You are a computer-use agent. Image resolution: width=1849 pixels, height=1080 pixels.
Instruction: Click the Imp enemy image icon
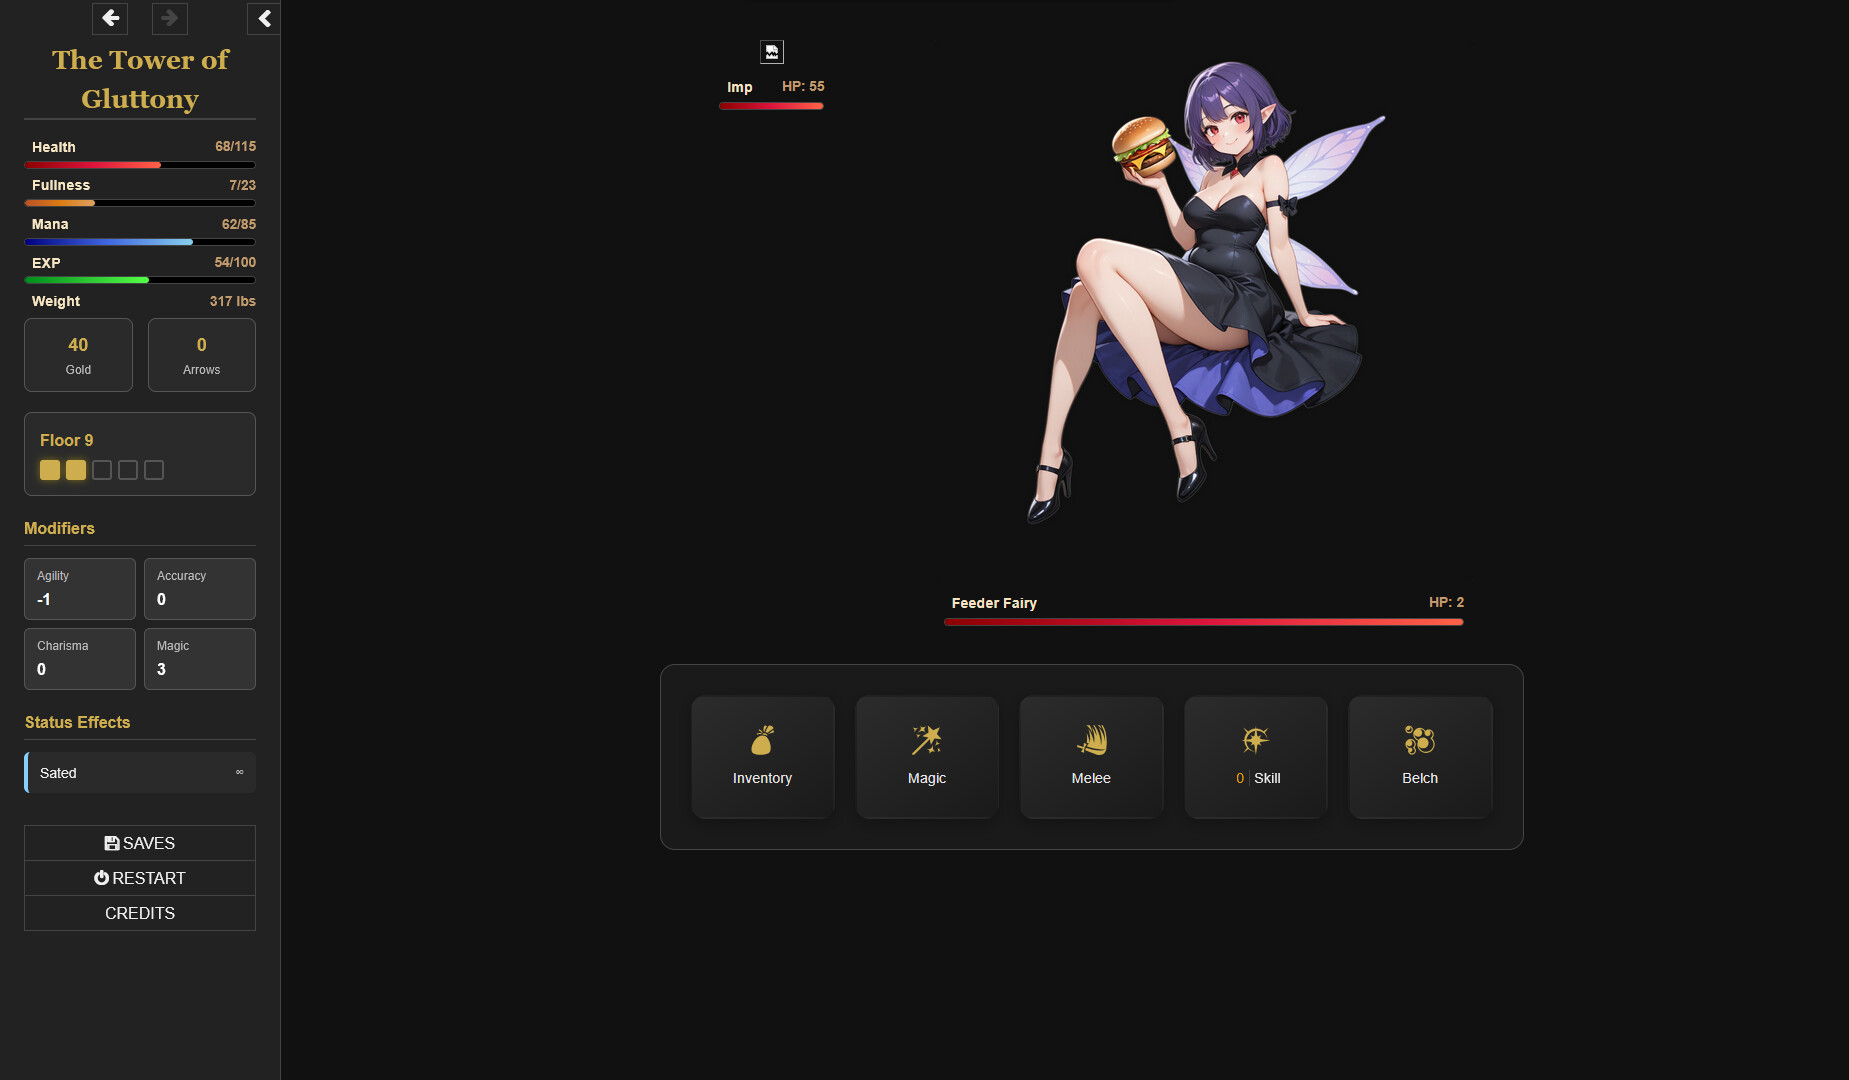tap(771, 52)
